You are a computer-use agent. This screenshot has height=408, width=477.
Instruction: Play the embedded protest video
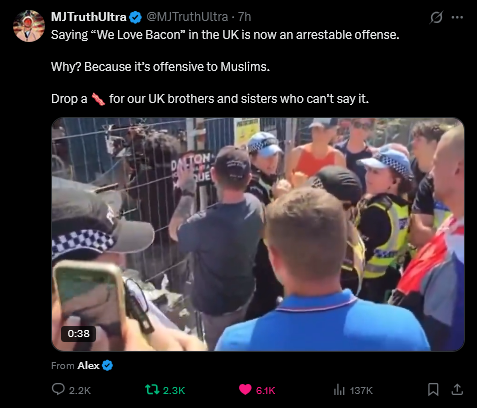click(x=258, y=234)
